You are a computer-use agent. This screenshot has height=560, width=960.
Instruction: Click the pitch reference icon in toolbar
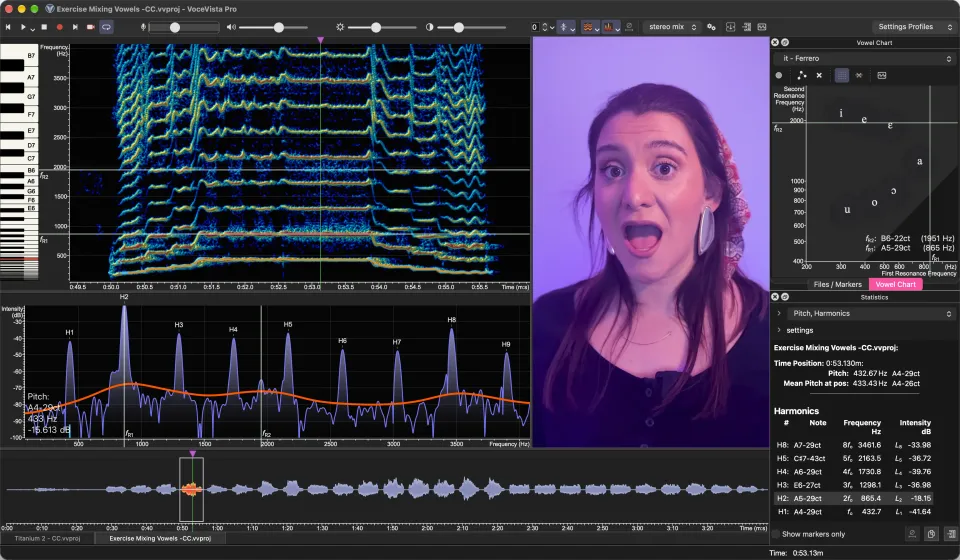click(629, 27)
